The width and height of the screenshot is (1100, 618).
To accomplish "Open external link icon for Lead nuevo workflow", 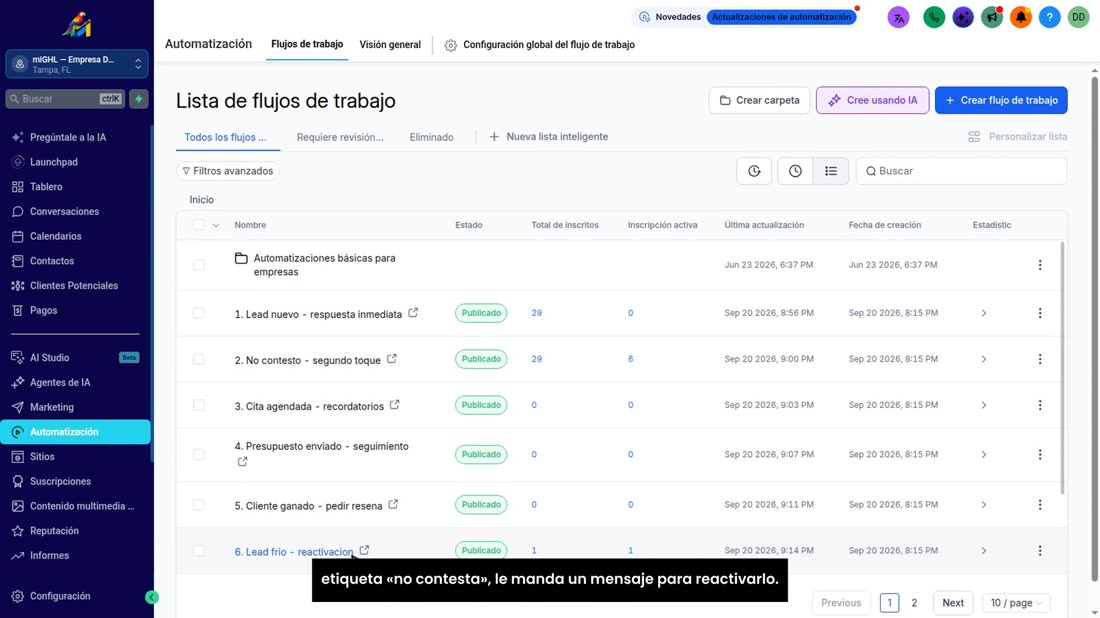I will click(x=413, y=313).
